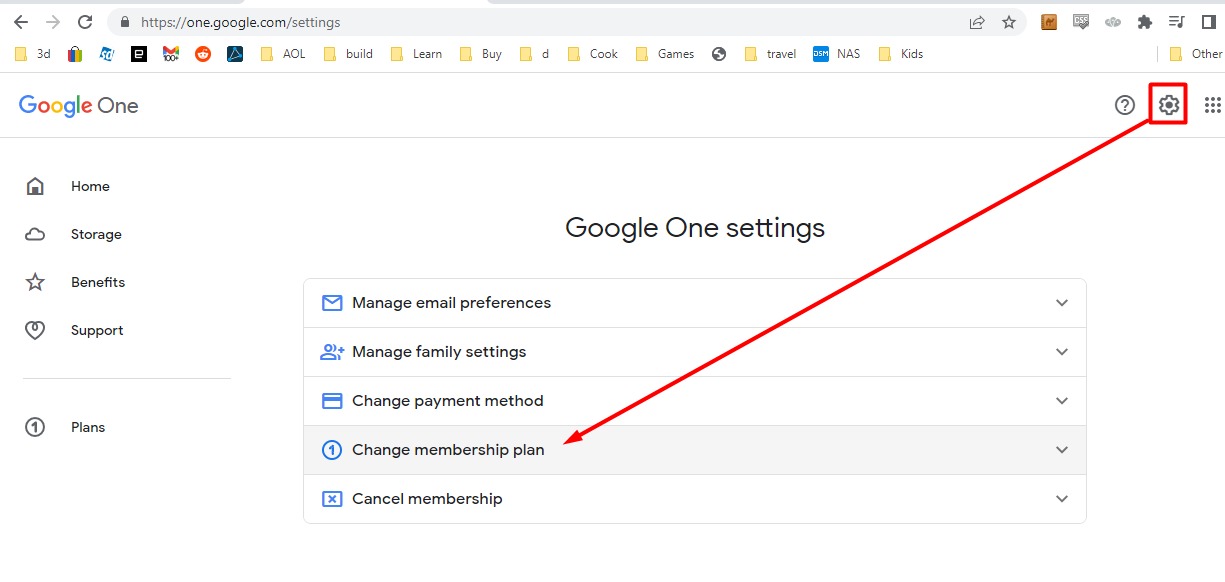Open the d bookmarks folder
This screenshot has width=1225, height=582.
tap(535, 54)
